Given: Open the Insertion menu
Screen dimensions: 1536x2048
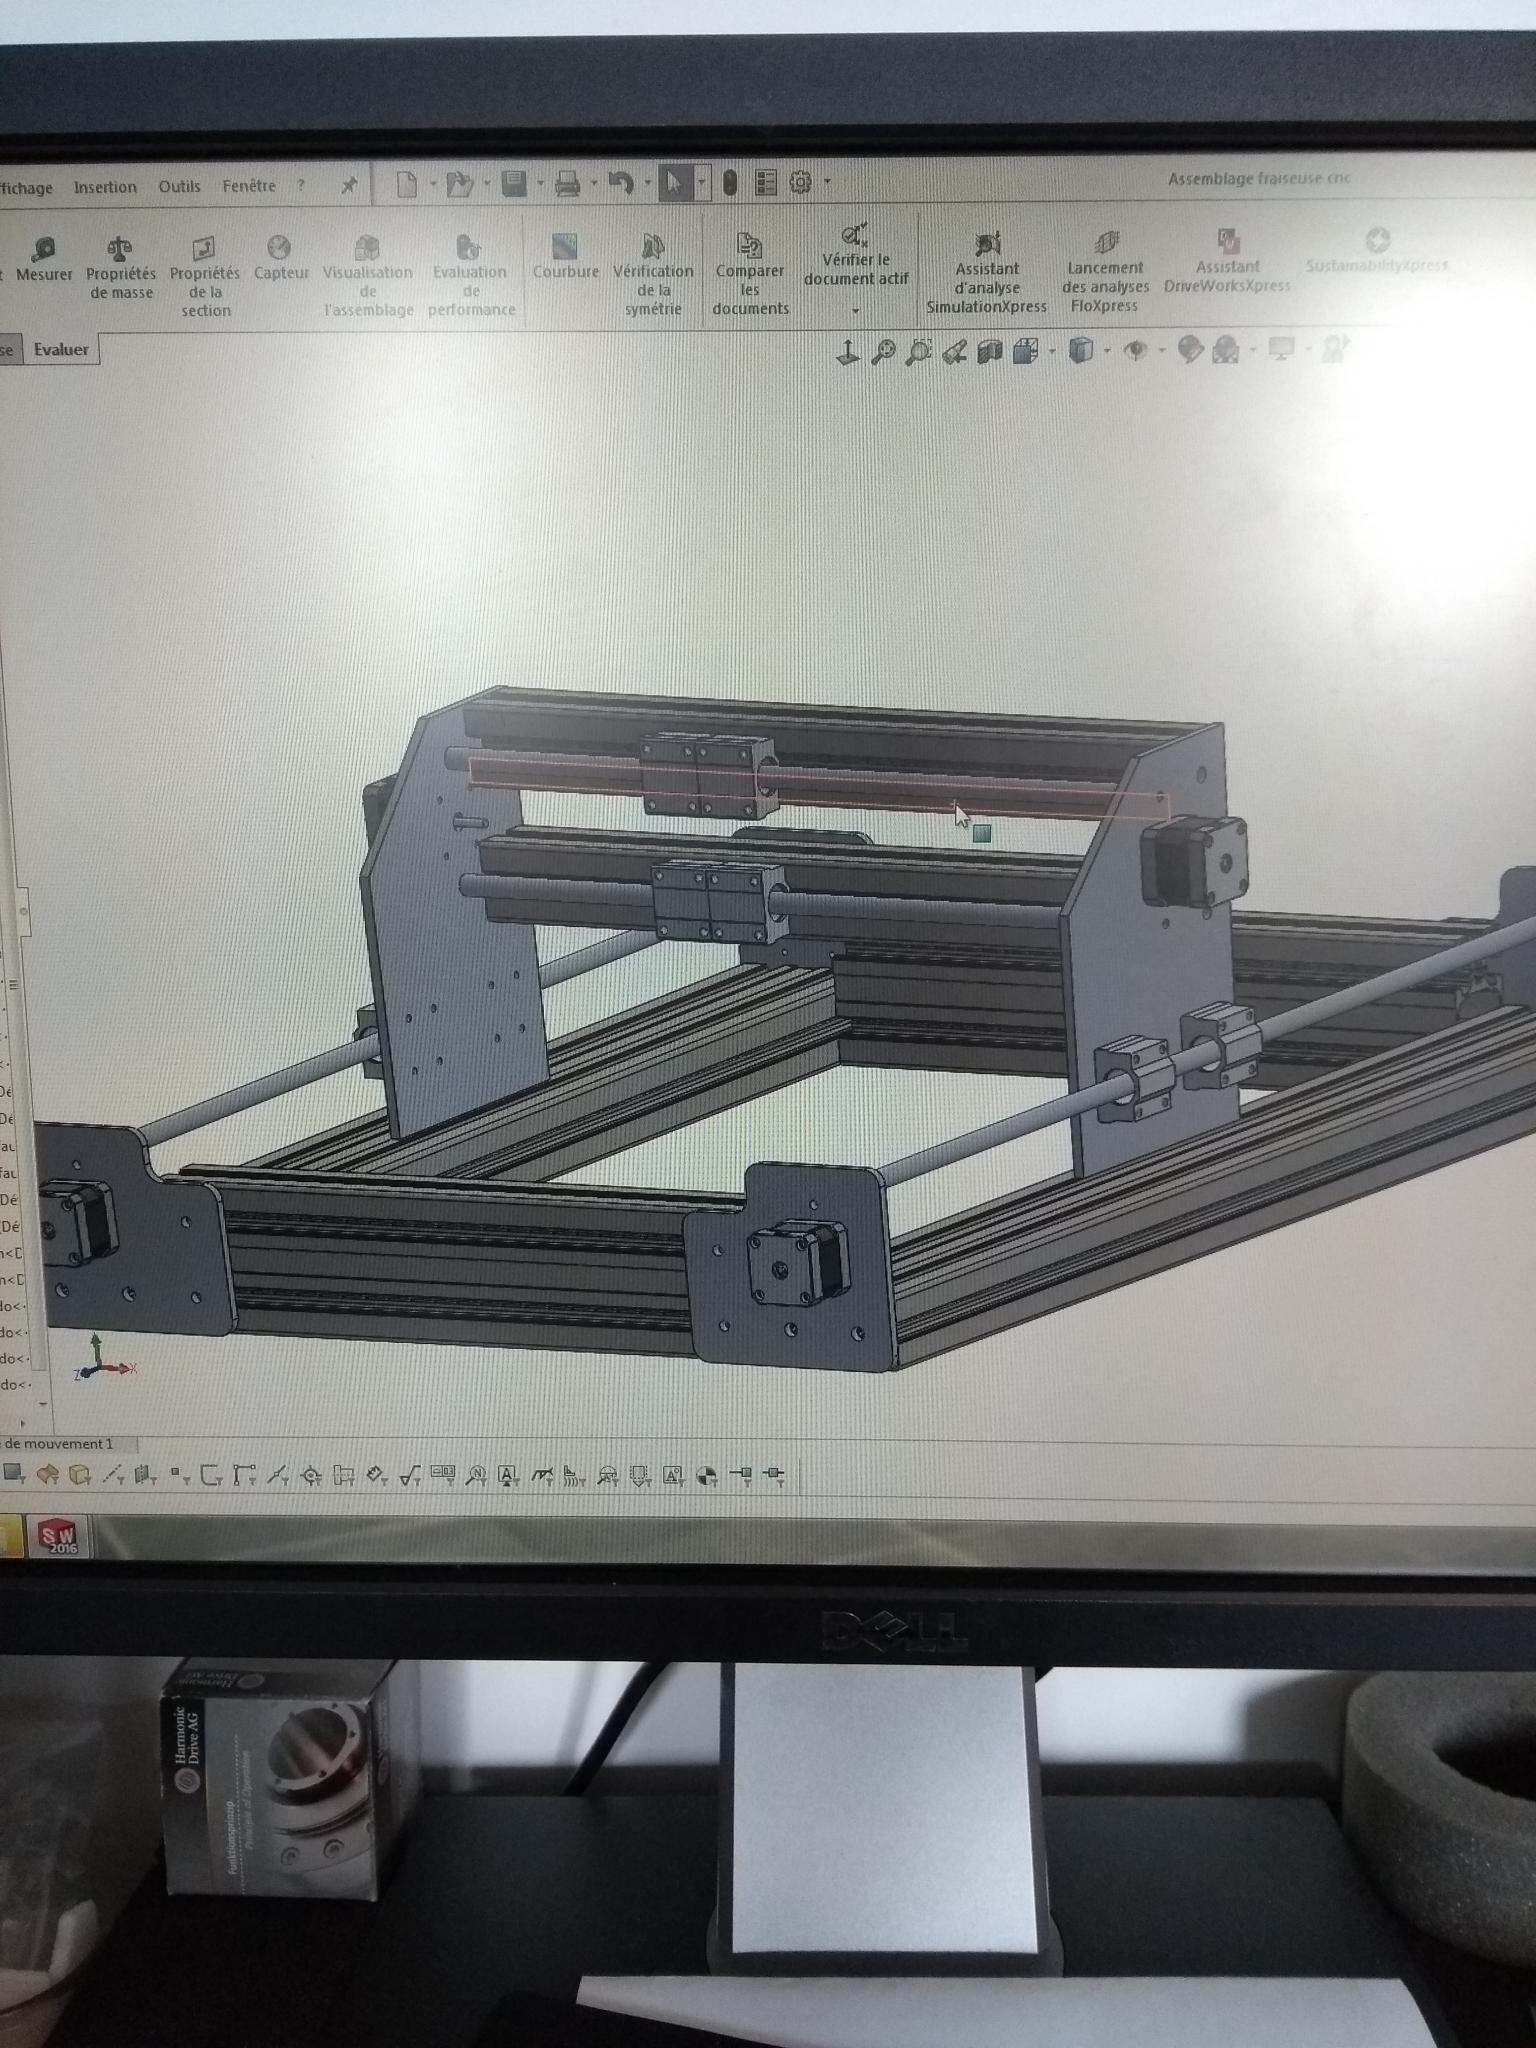Looking at the screenshot, I should pyautogui.click(x=105, y=187).
